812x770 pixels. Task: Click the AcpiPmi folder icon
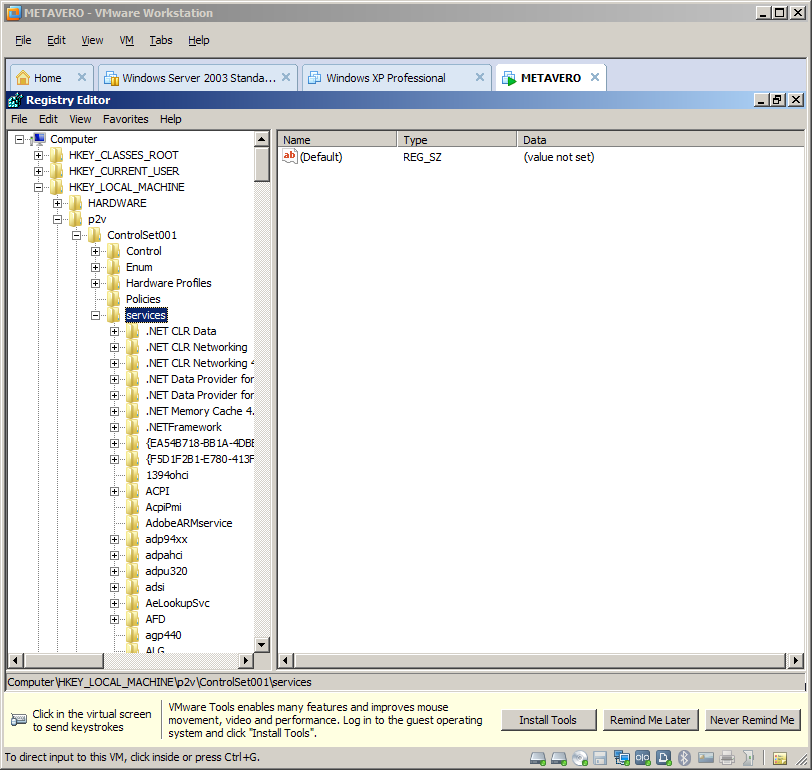click(133, 507)
